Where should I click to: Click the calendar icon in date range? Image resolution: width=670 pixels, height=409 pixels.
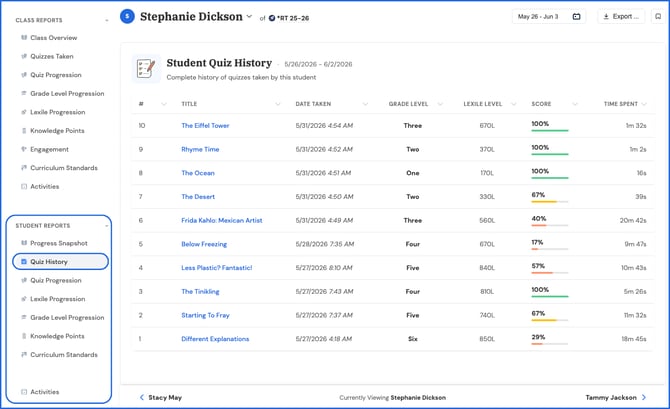tap(576, 17)
